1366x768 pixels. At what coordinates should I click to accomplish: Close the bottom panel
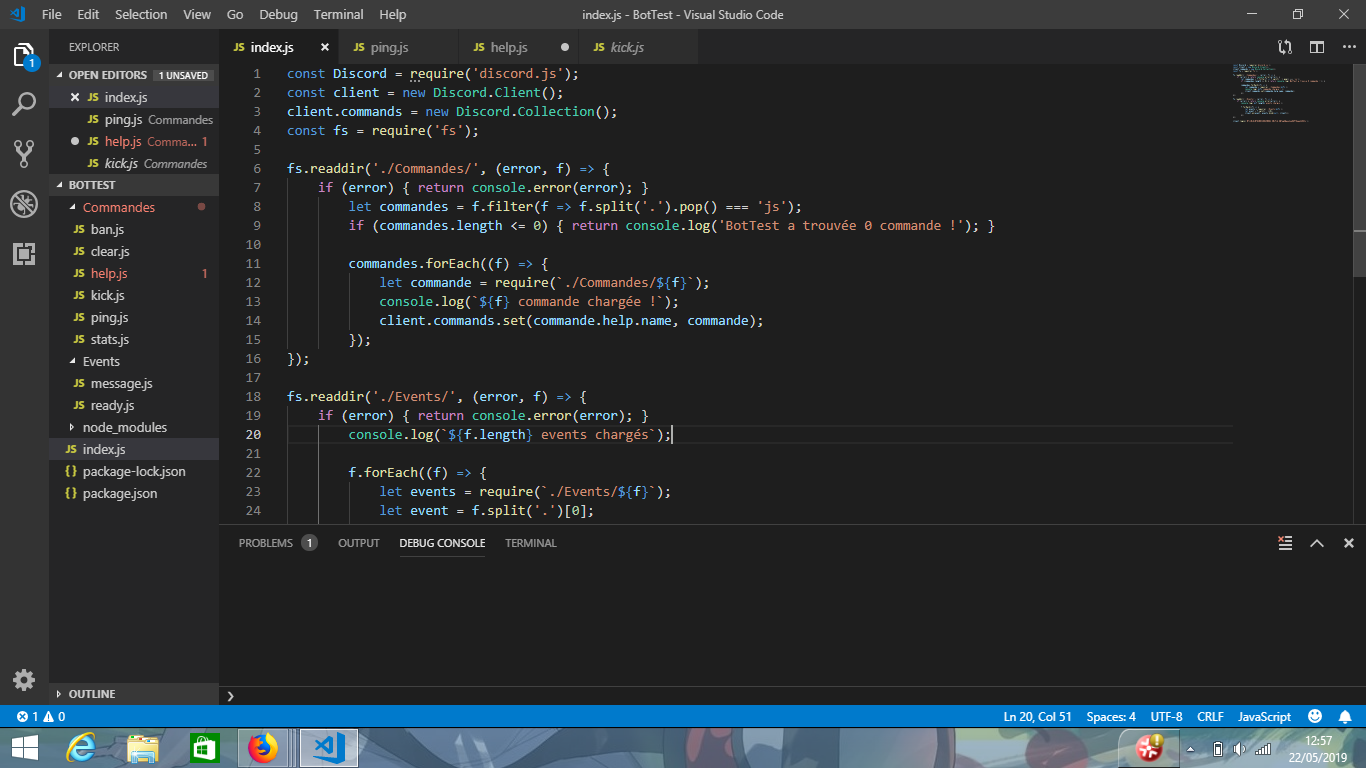(1348, 543)
